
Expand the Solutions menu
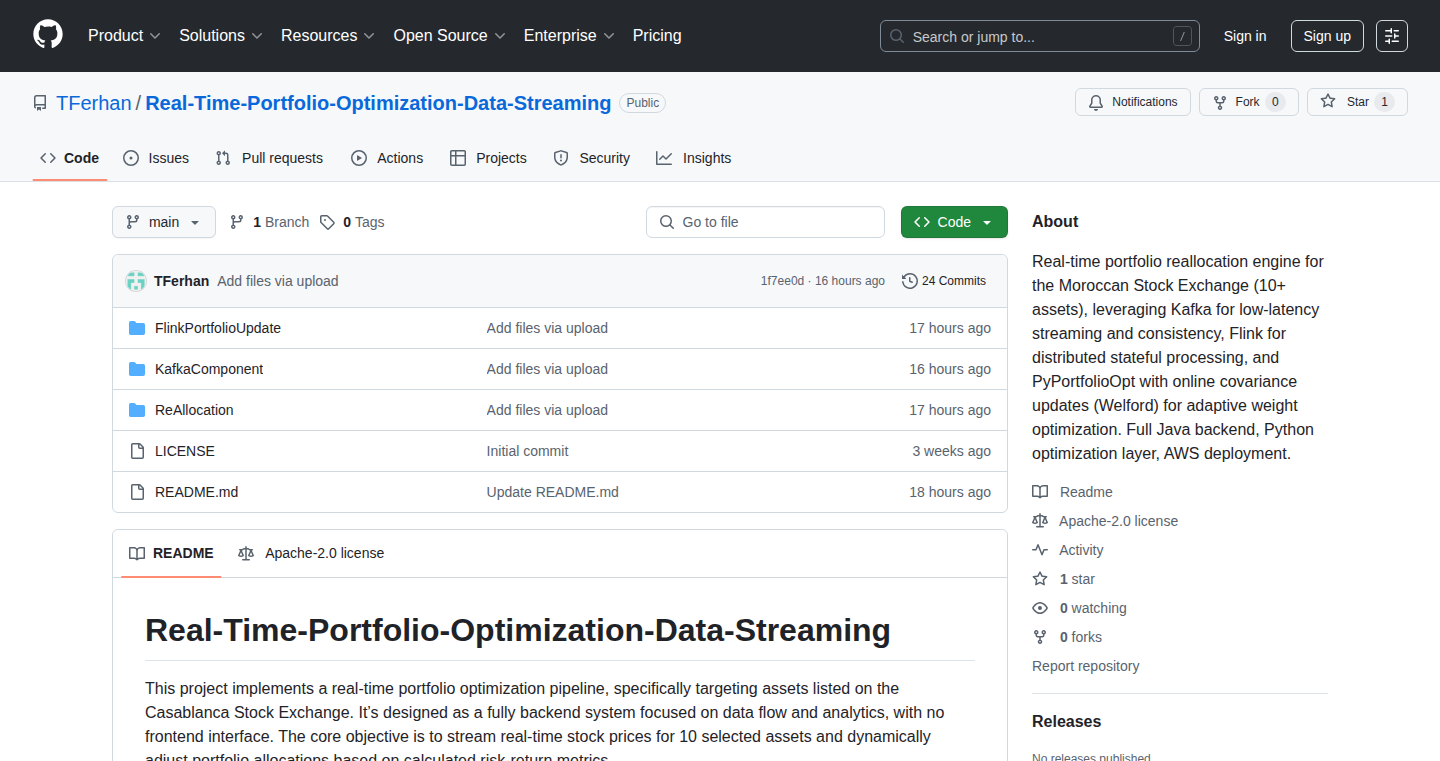(221, 36)
